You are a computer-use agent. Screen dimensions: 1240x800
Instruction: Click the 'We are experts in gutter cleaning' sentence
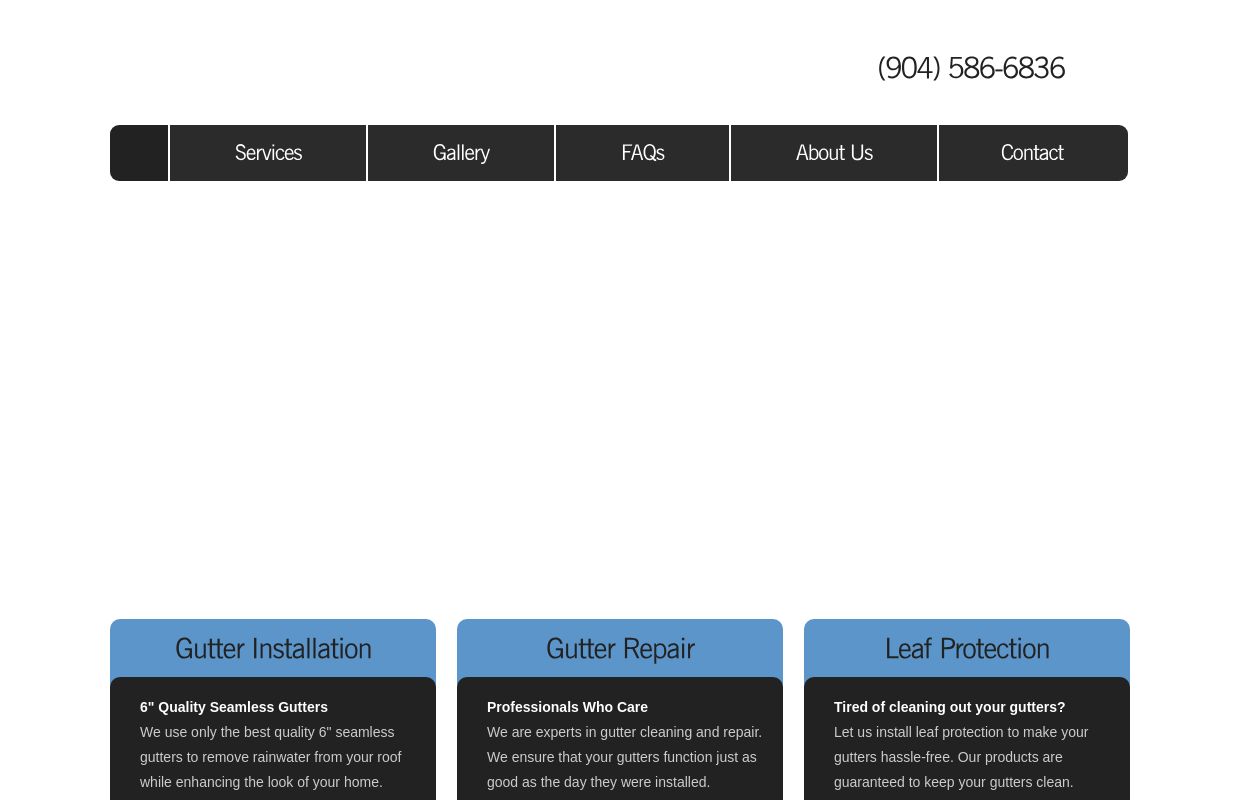tap(624, 732)
